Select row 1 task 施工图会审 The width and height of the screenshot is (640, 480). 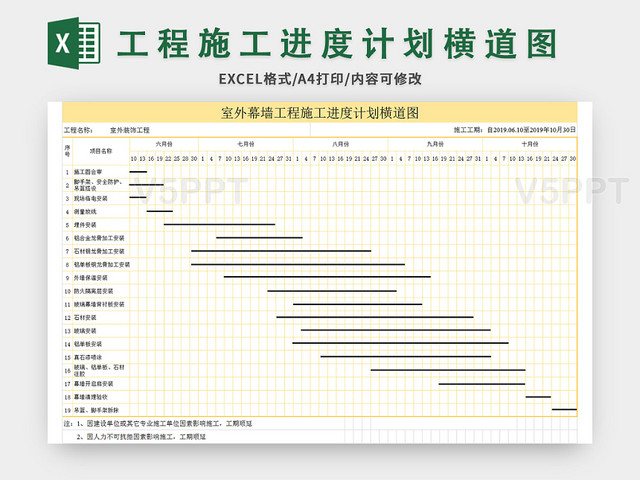click(88, 172)
